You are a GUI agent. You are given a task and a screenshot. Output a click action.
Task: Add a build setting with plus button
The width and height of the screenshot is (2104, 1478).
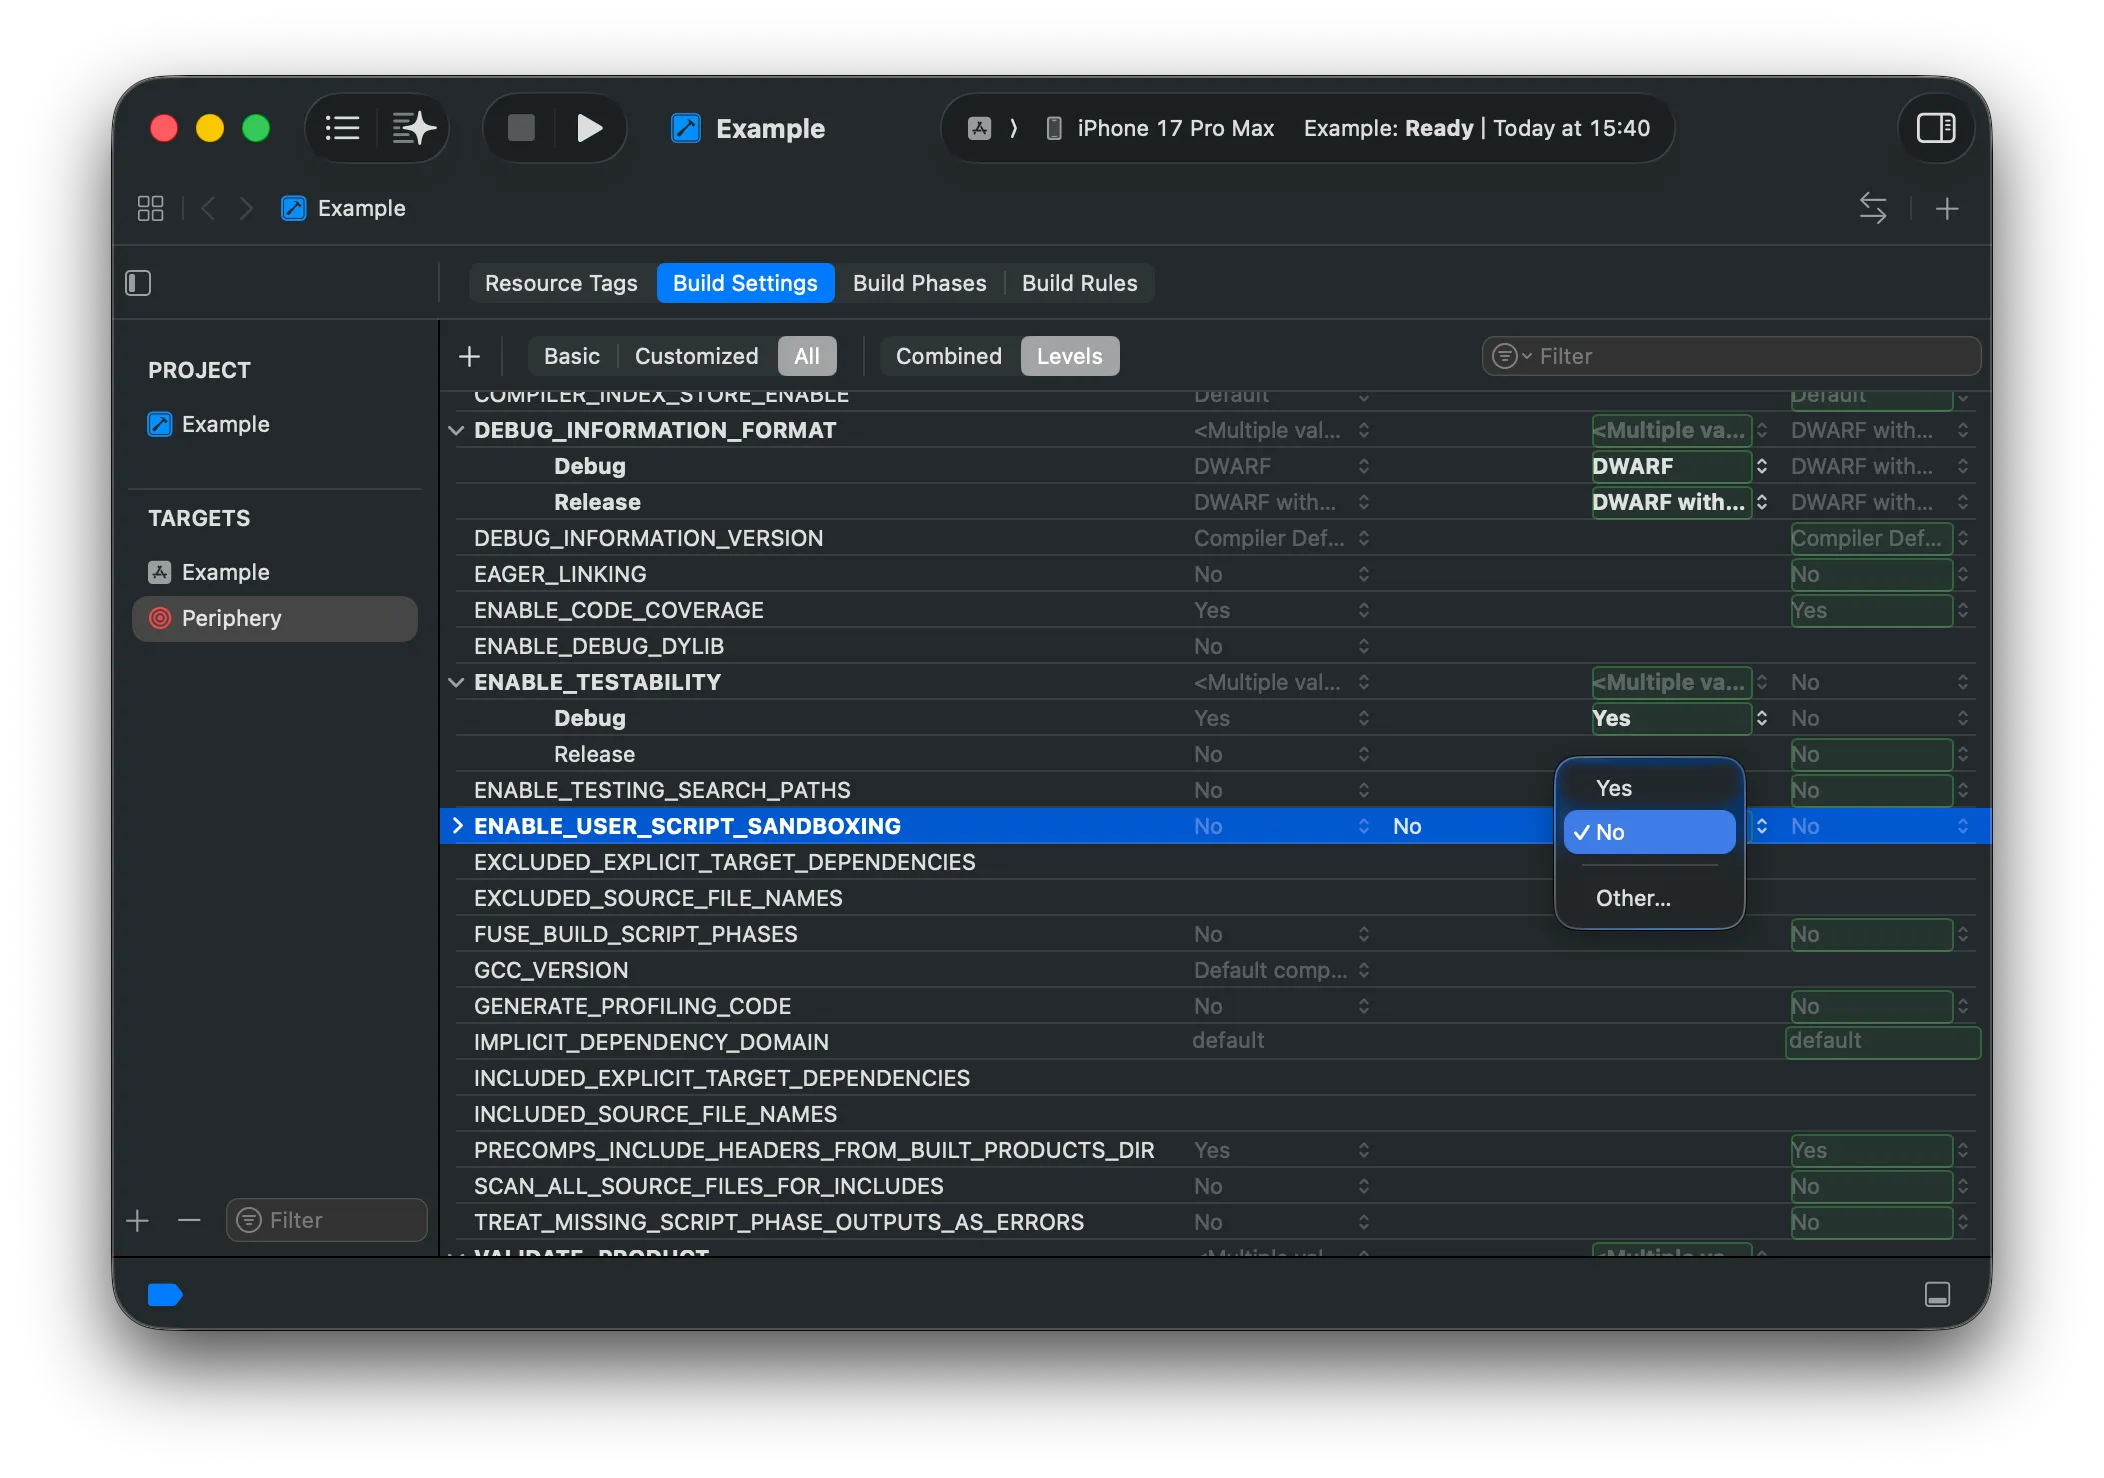[469, 356]
